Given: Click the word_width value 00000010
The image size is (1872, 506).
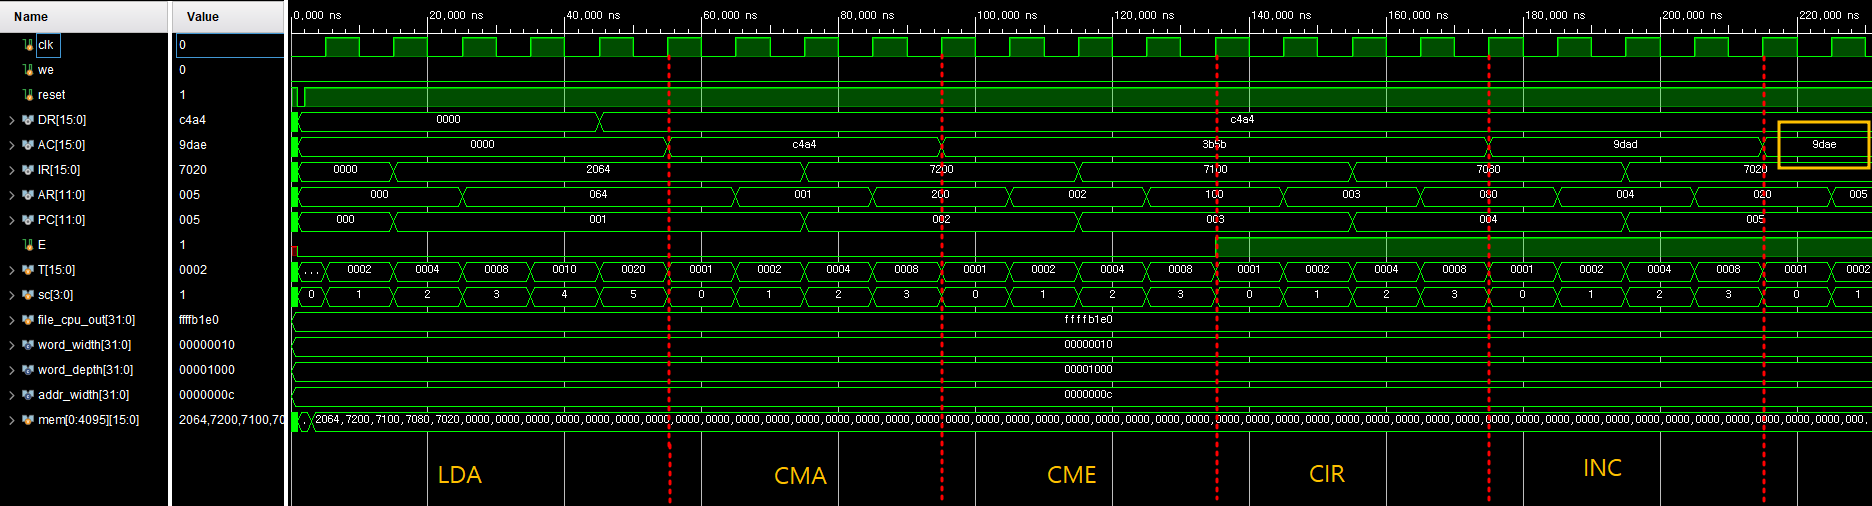Looking at the screenshot, I should click(207, 345).
